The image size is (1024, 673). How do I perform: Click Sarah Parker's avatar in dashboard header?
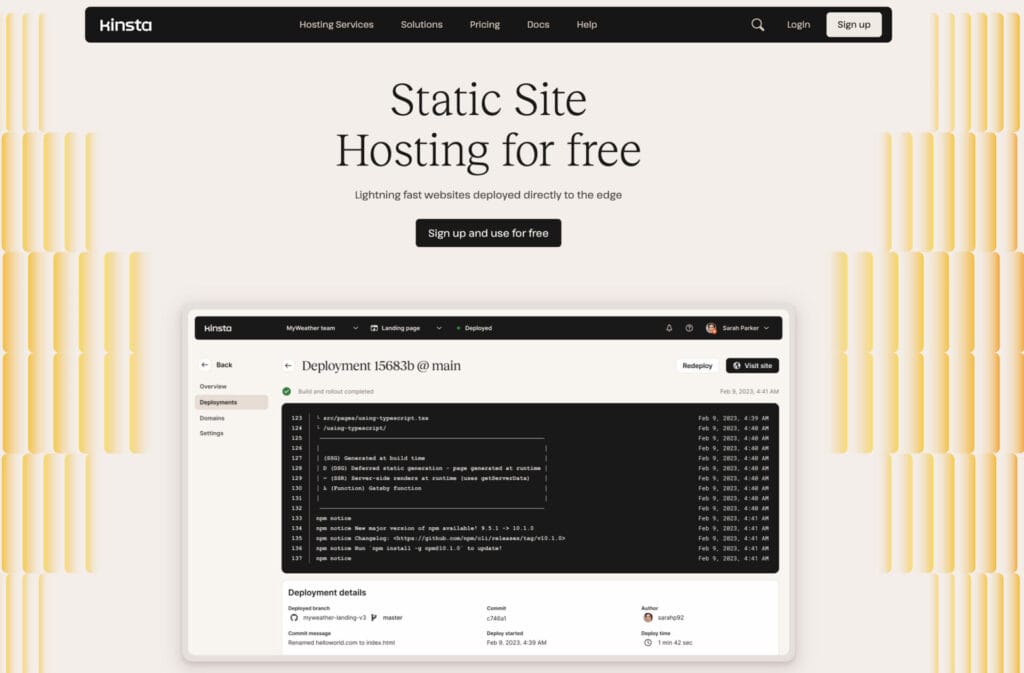[711, 328]
